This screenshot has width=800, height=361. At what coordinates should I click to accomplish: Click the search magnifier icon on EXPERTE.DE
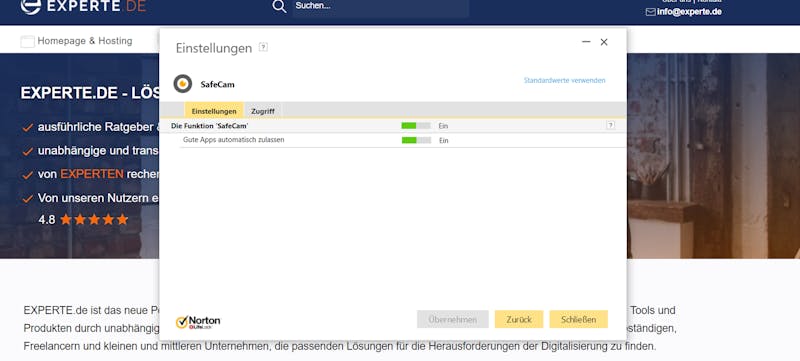pyautogui.click(x=279, y=6)
